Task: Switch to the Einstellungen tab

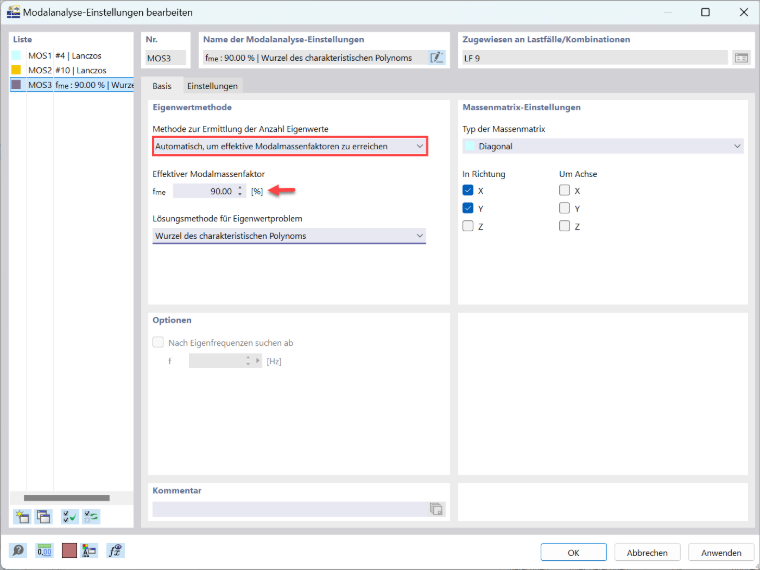Action: click(212, 86)
